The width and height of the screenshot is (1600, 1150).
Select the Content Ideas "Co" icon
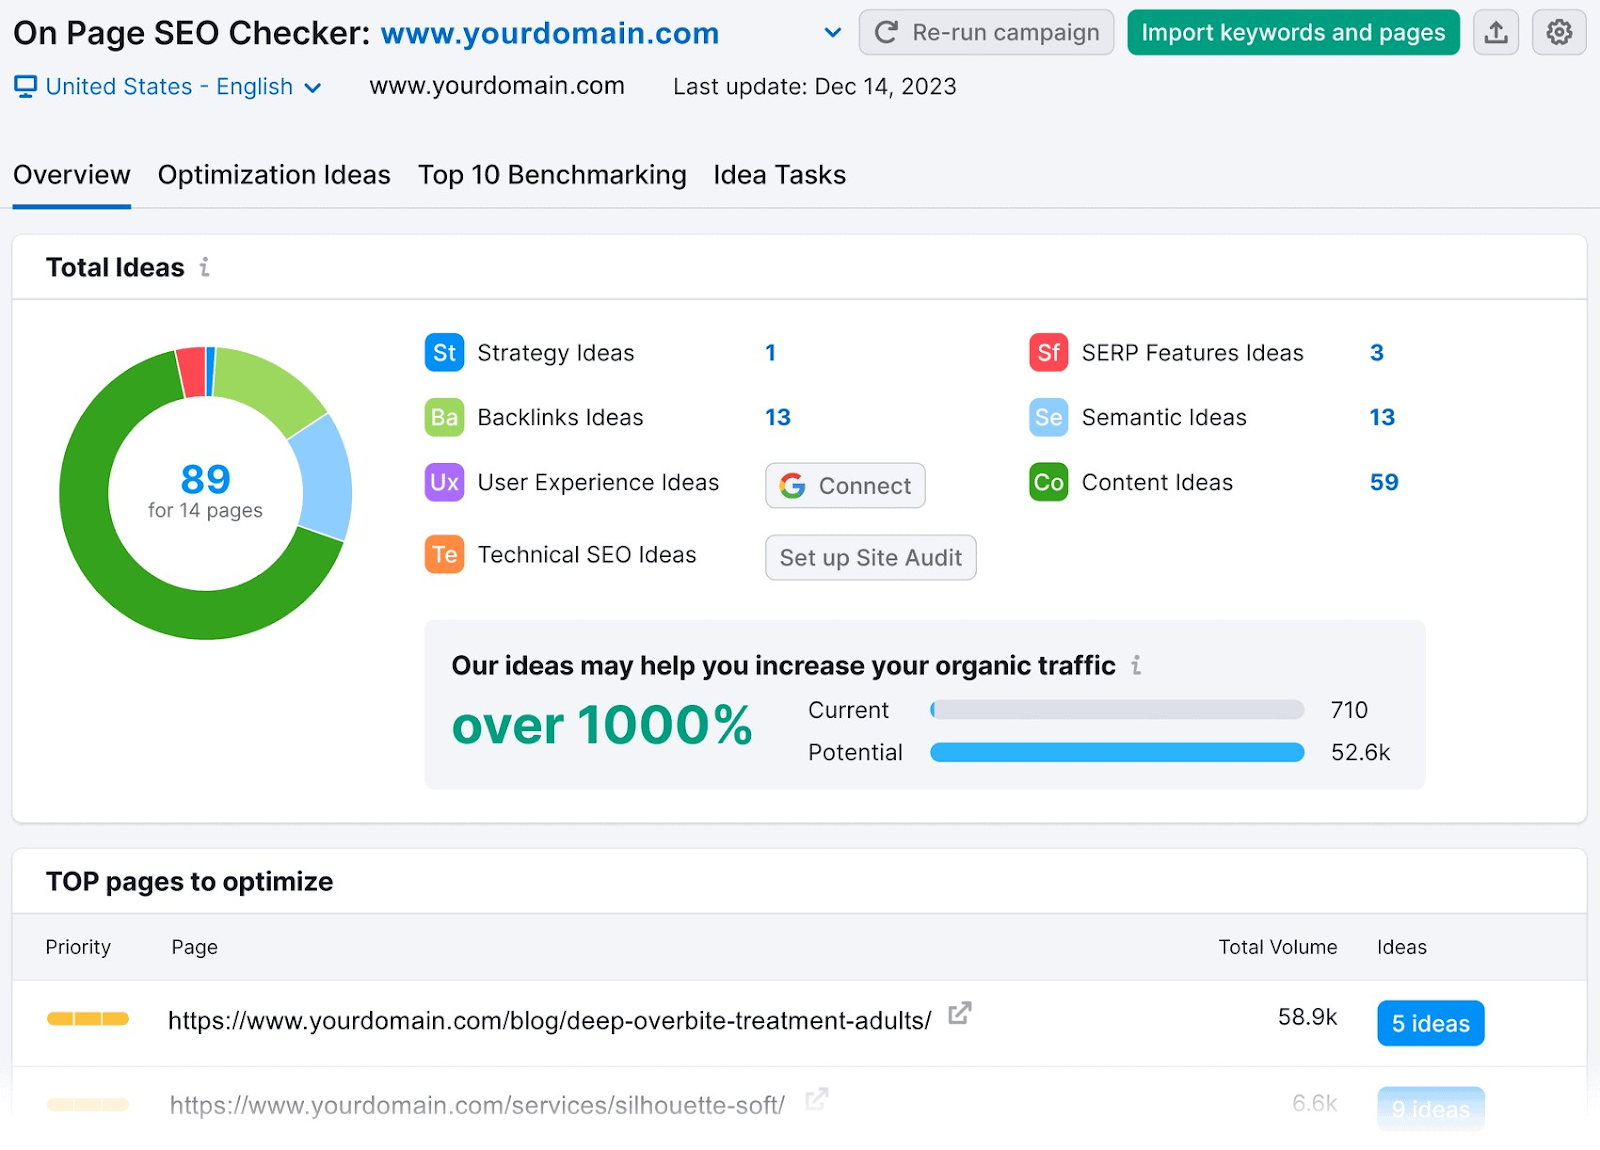click(1047, 482)
